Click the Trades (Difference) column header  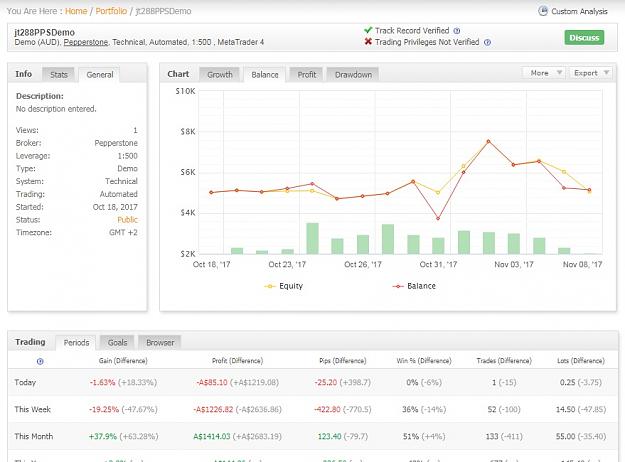[x=504, y=361]
